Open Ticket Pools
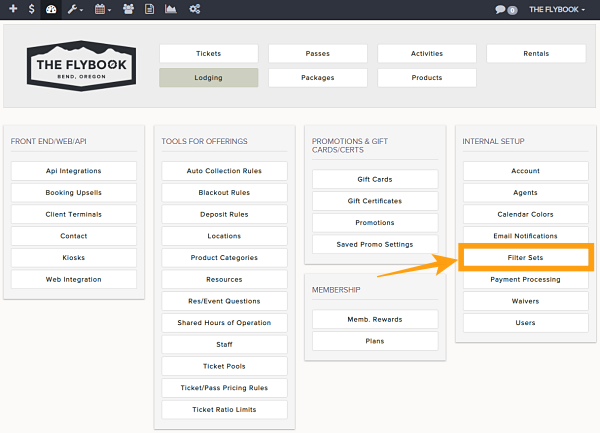600x433 pixels. [x=224, y=366]
